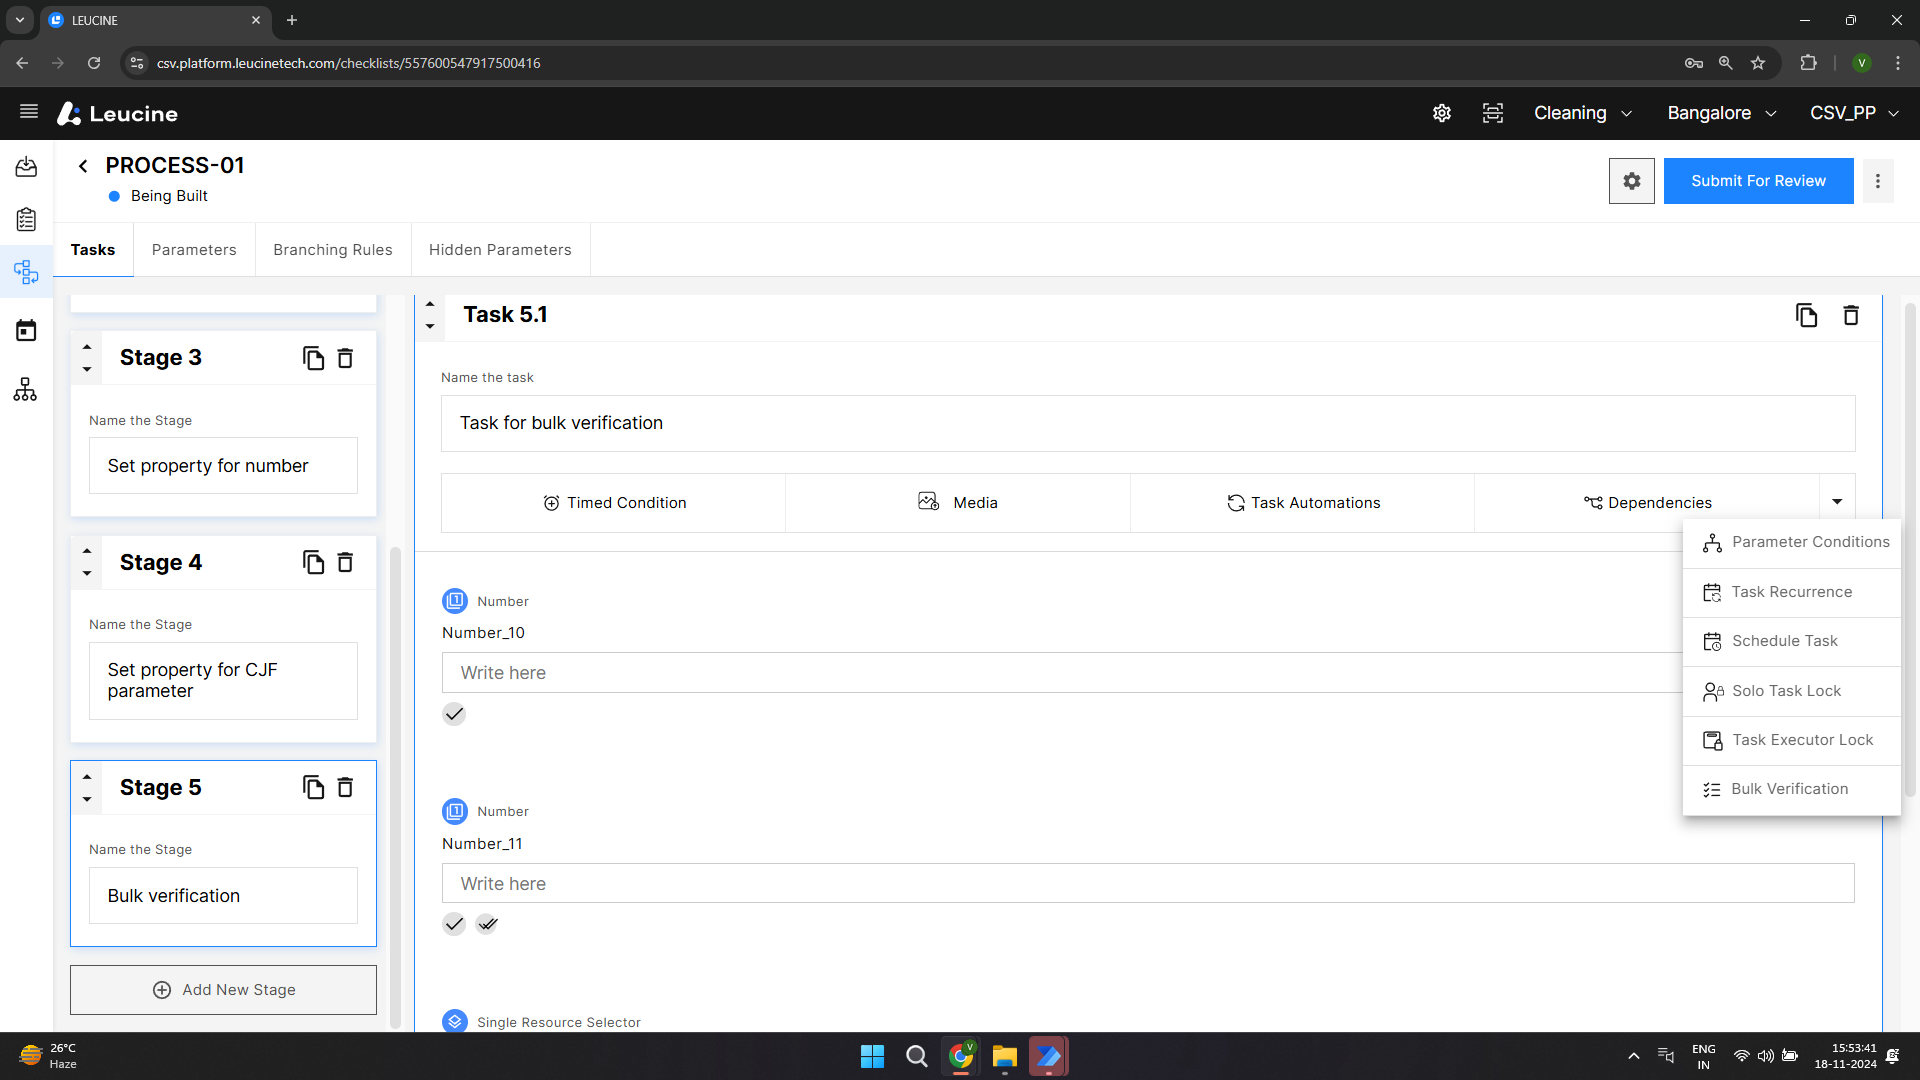Click the peer-verification double check under Number_11
This screenshot has width=1920, height=1080.
487,924
